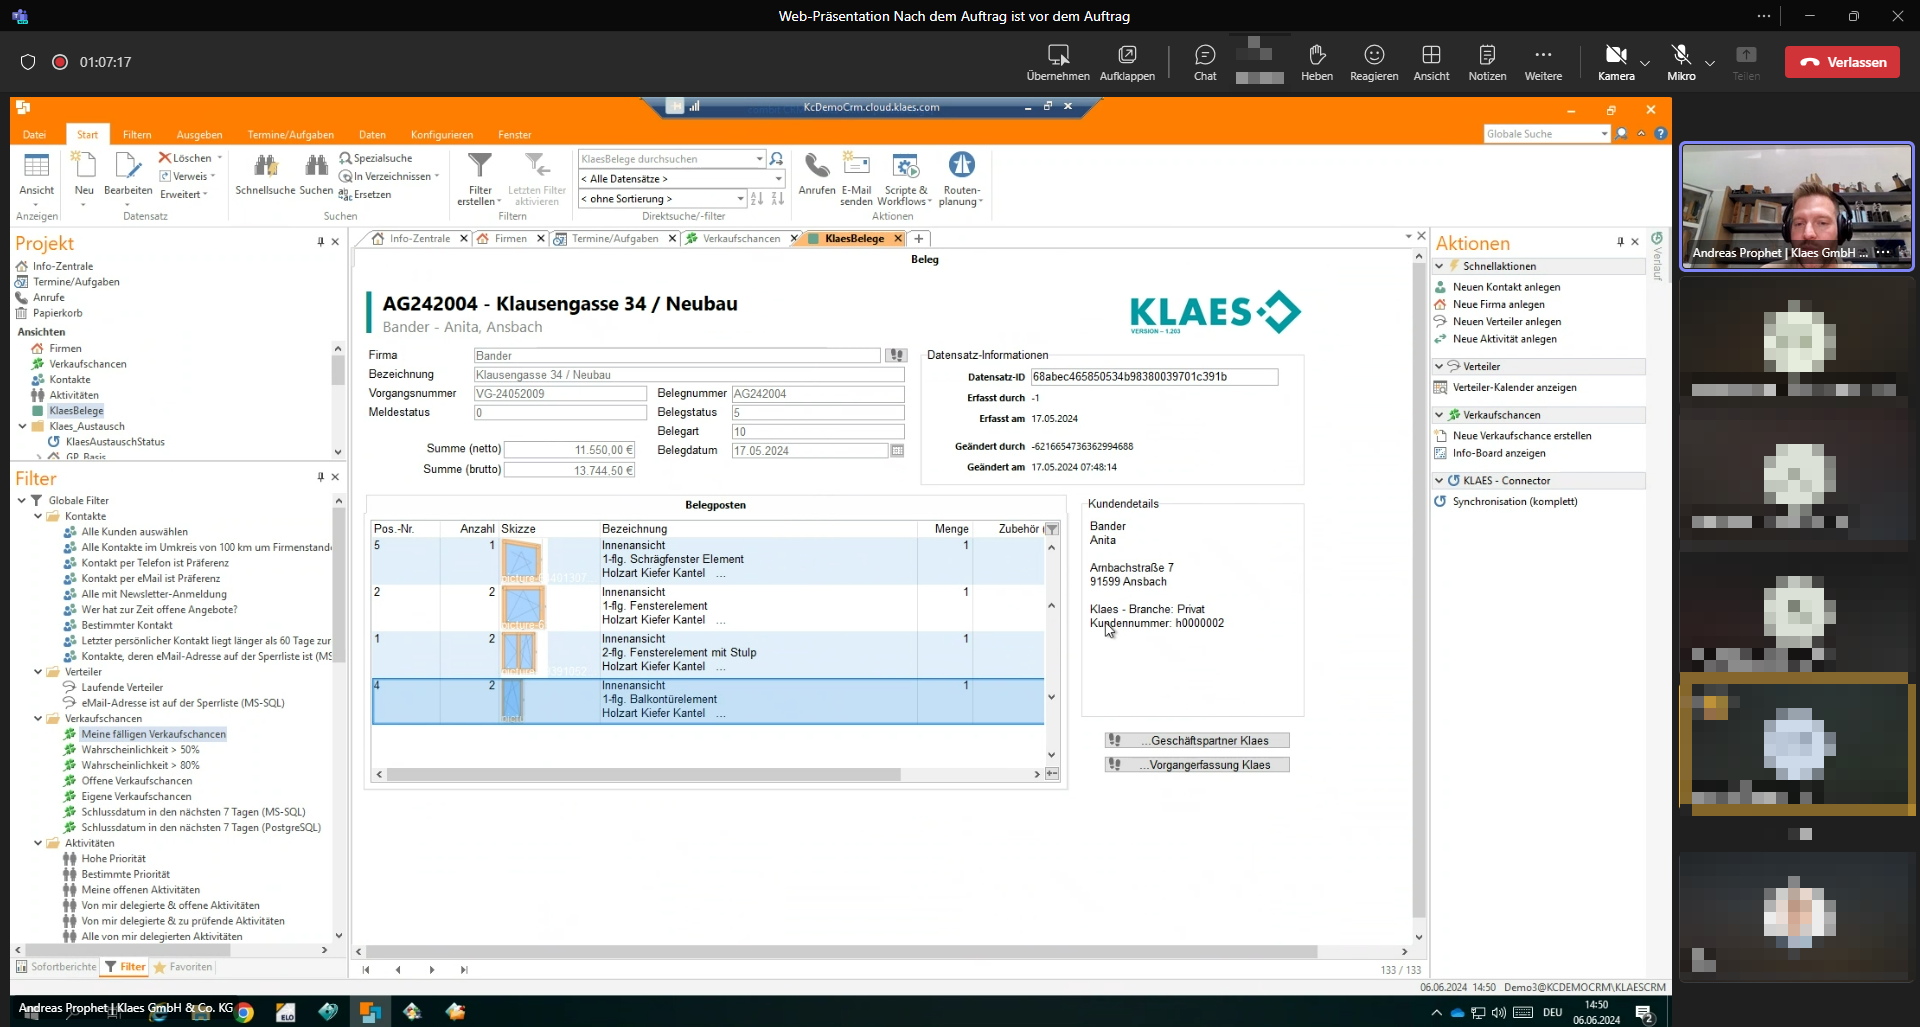Open Konfigurieren ribbon tab

pyautogui.click(x=441, y=135)
